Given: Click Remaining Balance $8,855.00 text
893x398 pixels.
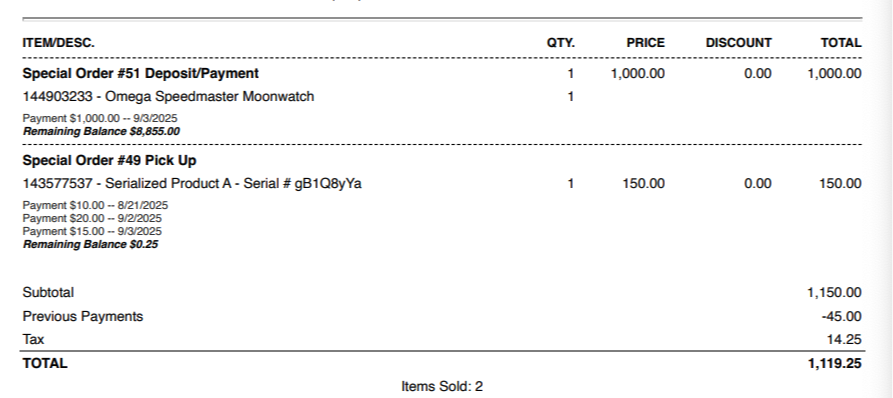Looking at the screenshot, I should click(101, 132).
